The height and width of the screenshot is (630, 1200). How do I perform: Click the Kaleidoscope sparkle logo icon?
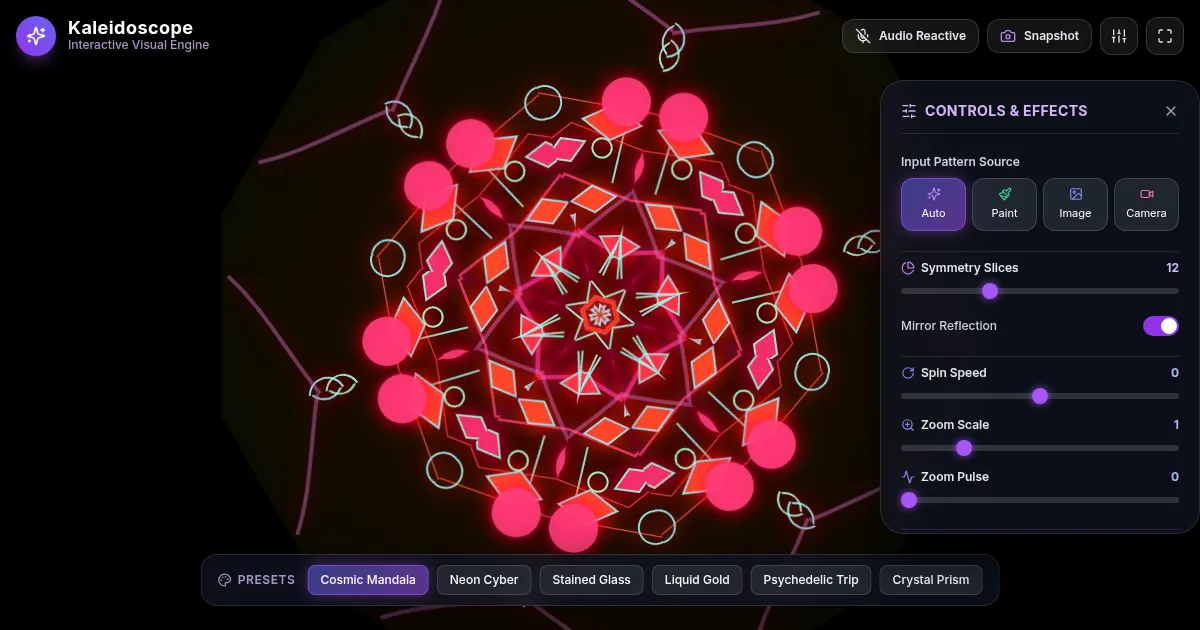click(x=36, y=36)
